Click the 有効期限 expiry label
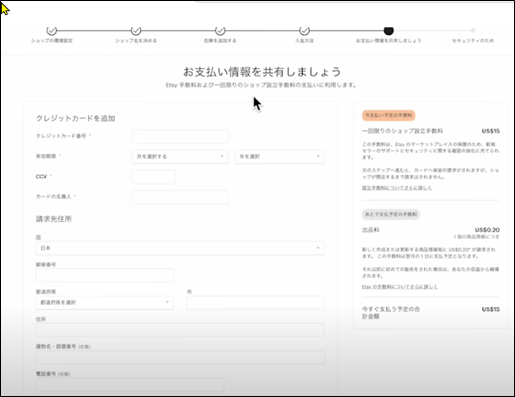Screen dimensions: 515x397 coord(46,156)
